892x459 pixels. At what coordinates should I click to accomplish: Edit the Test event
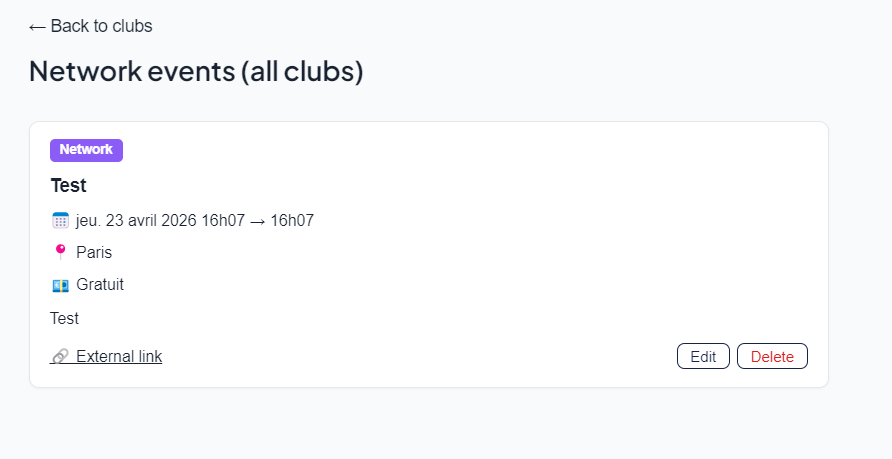click(703, 356)
